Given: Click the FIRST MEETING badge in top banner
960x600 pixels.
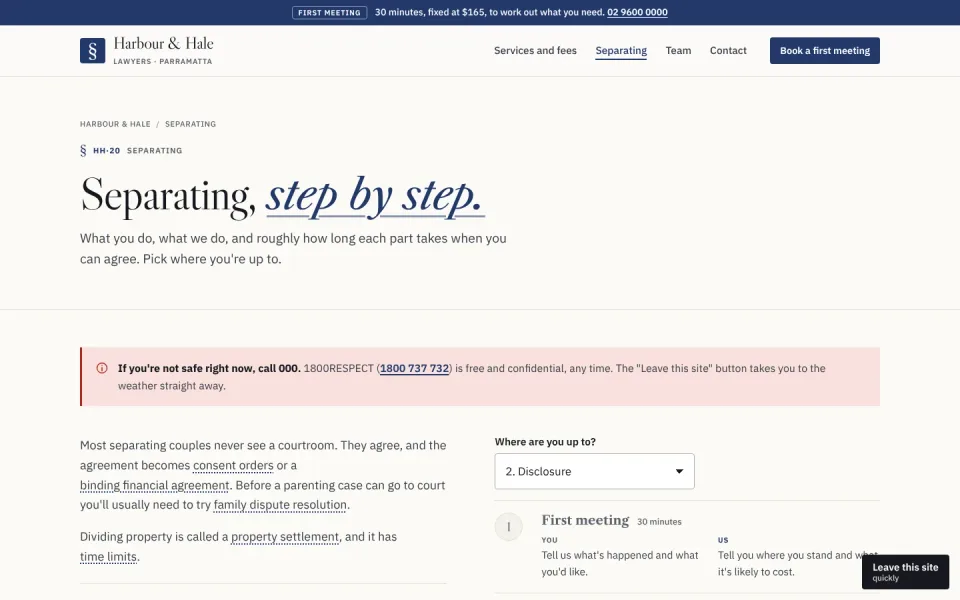Looking at the screenshot, I should (x=329, y=12).
